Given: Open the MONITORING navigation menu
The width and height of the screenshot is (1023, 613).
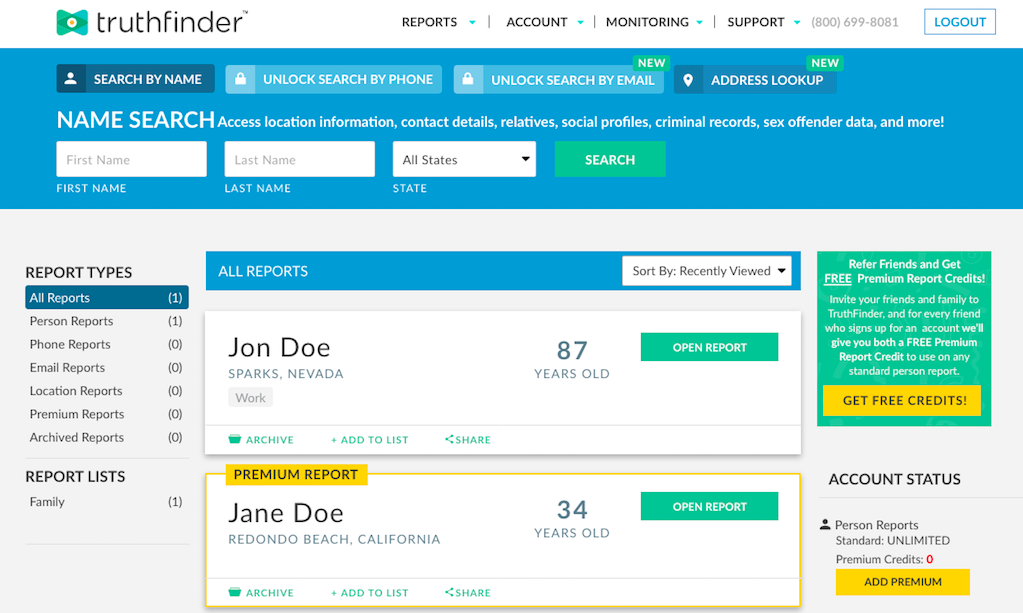Looking at the screenshot, I should click(647, 22).
